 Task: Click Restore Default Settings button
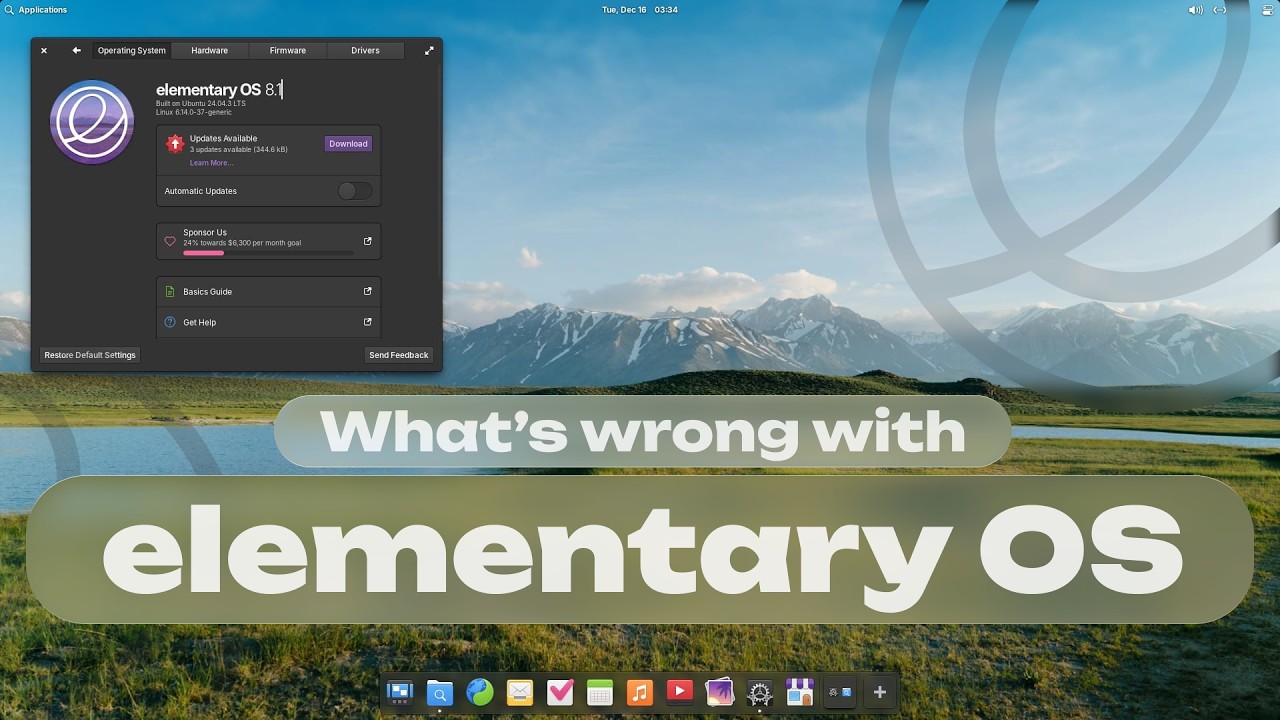(x=90, y=355)
